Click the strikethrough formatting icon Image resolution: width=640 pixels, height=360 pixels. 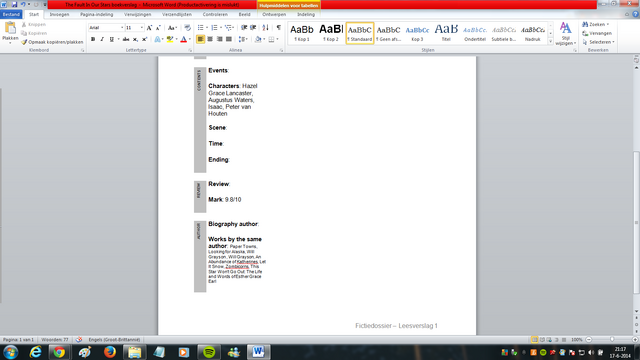coord(126,39)
